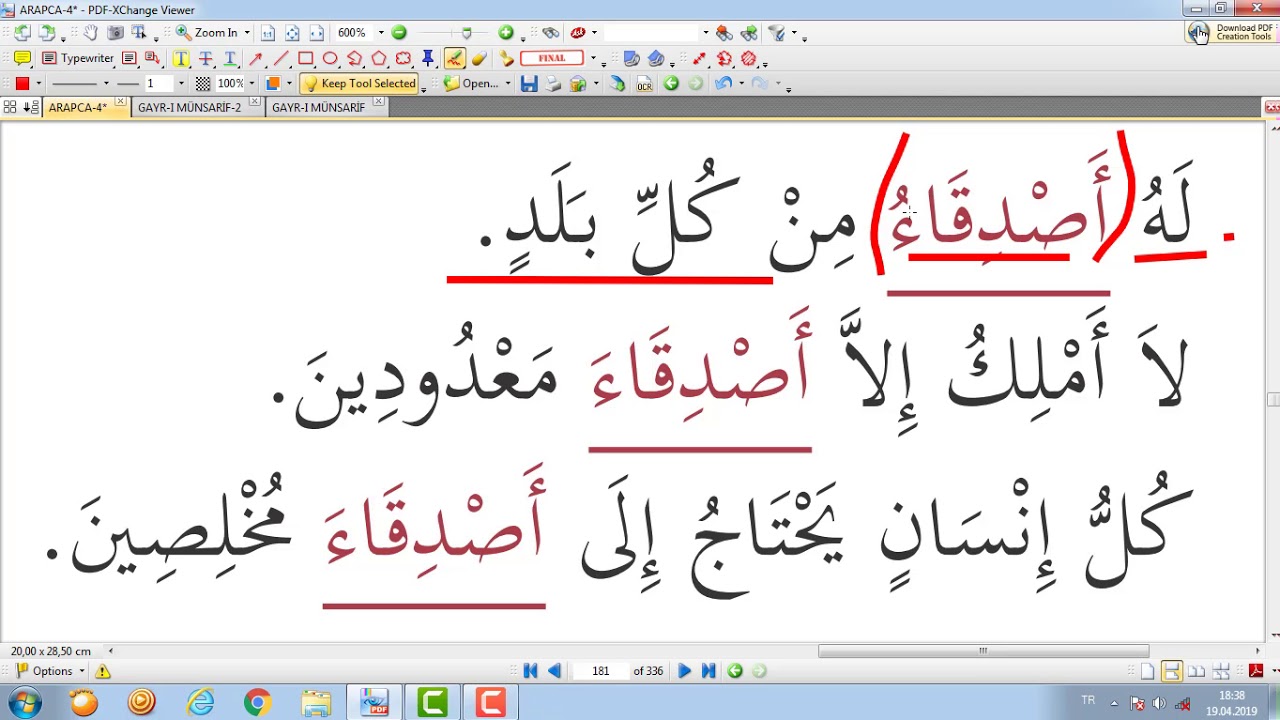Select the Distance measuring tool
The height and width of the screenshot is (720, 1280).
tap(699, 58)
